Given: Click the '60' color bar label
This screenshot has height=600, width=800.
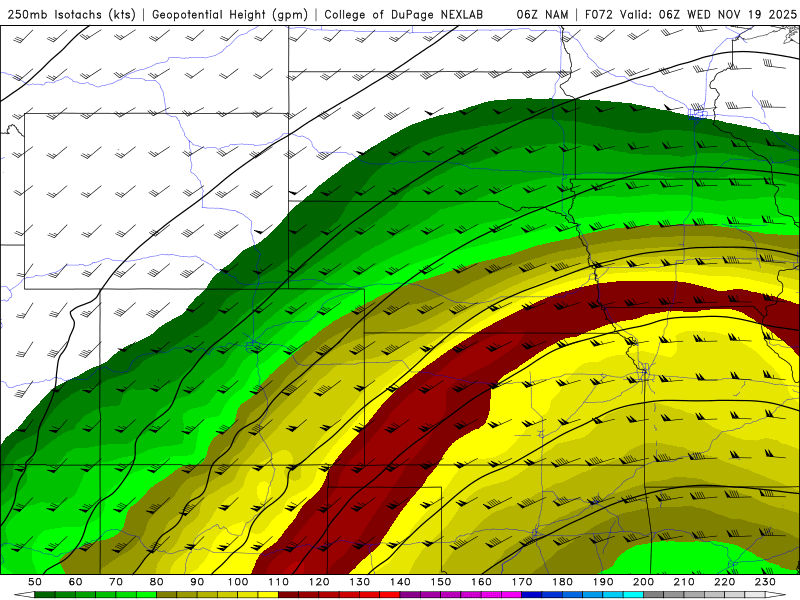Looking at the screenshot, I should (x=76, y=582).
